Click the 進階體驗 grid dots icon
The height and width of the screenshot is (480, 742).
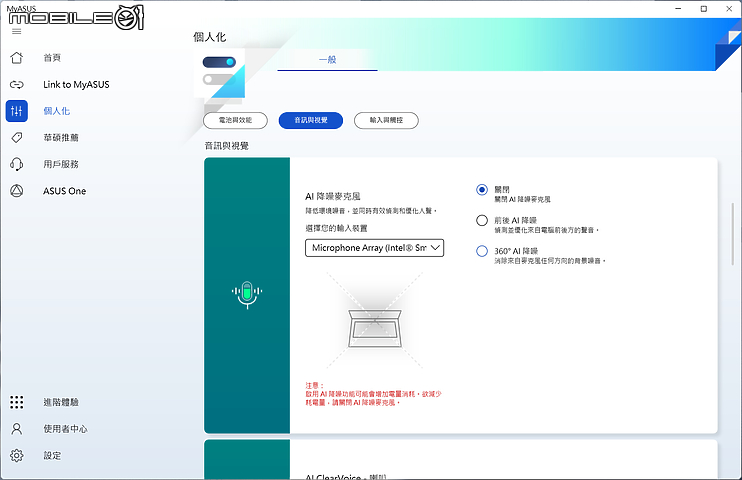coord(17,402)
